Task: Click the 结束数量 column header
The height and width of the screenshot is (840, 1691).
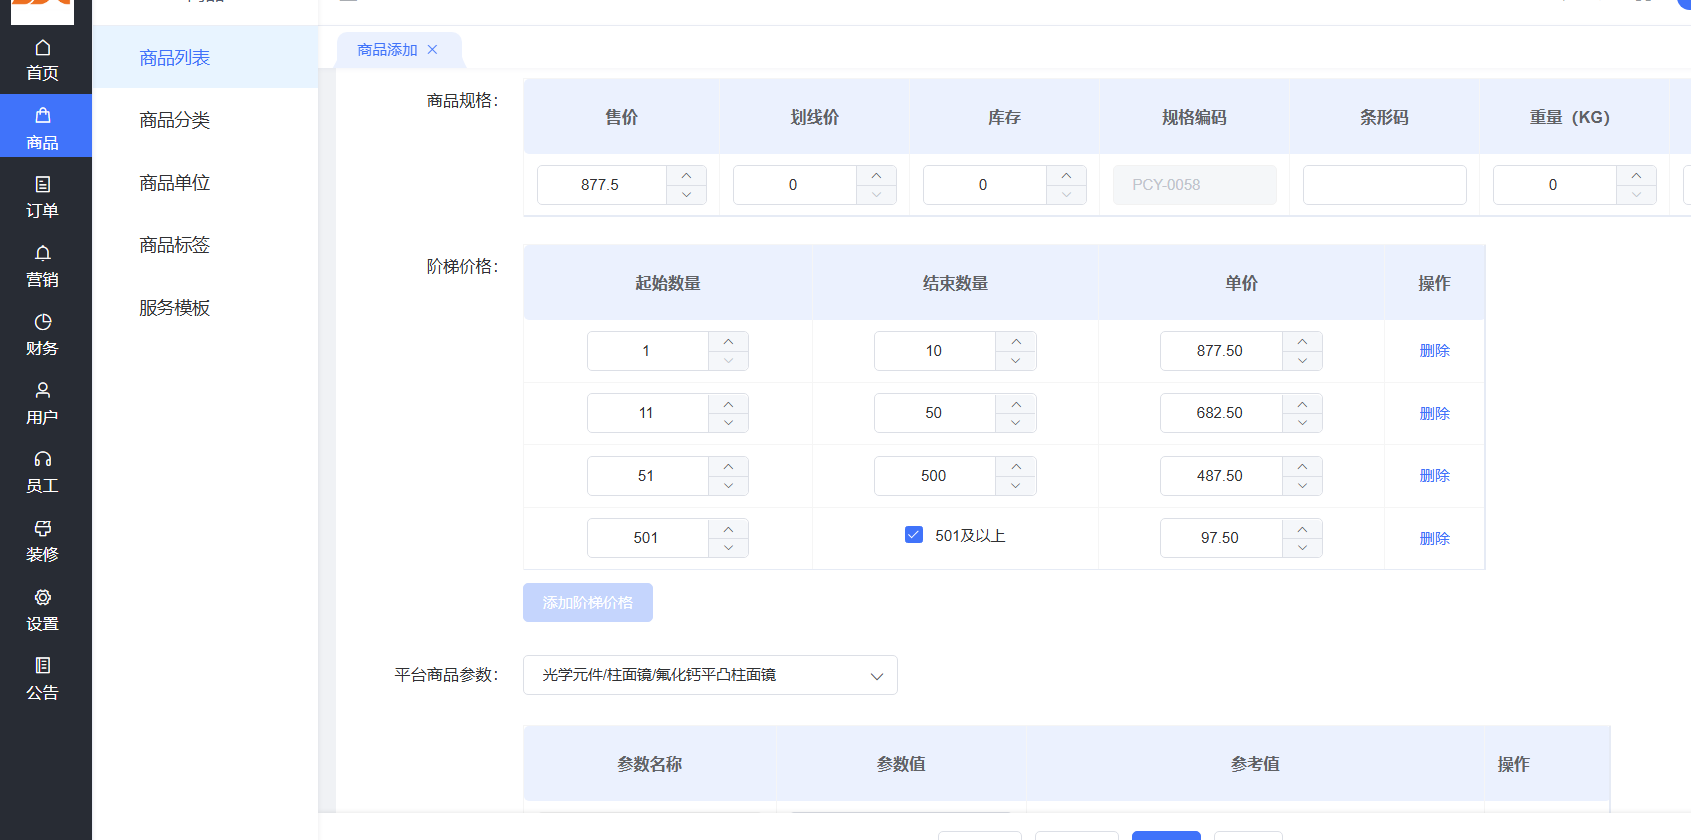Action: (x=955, y=283)
